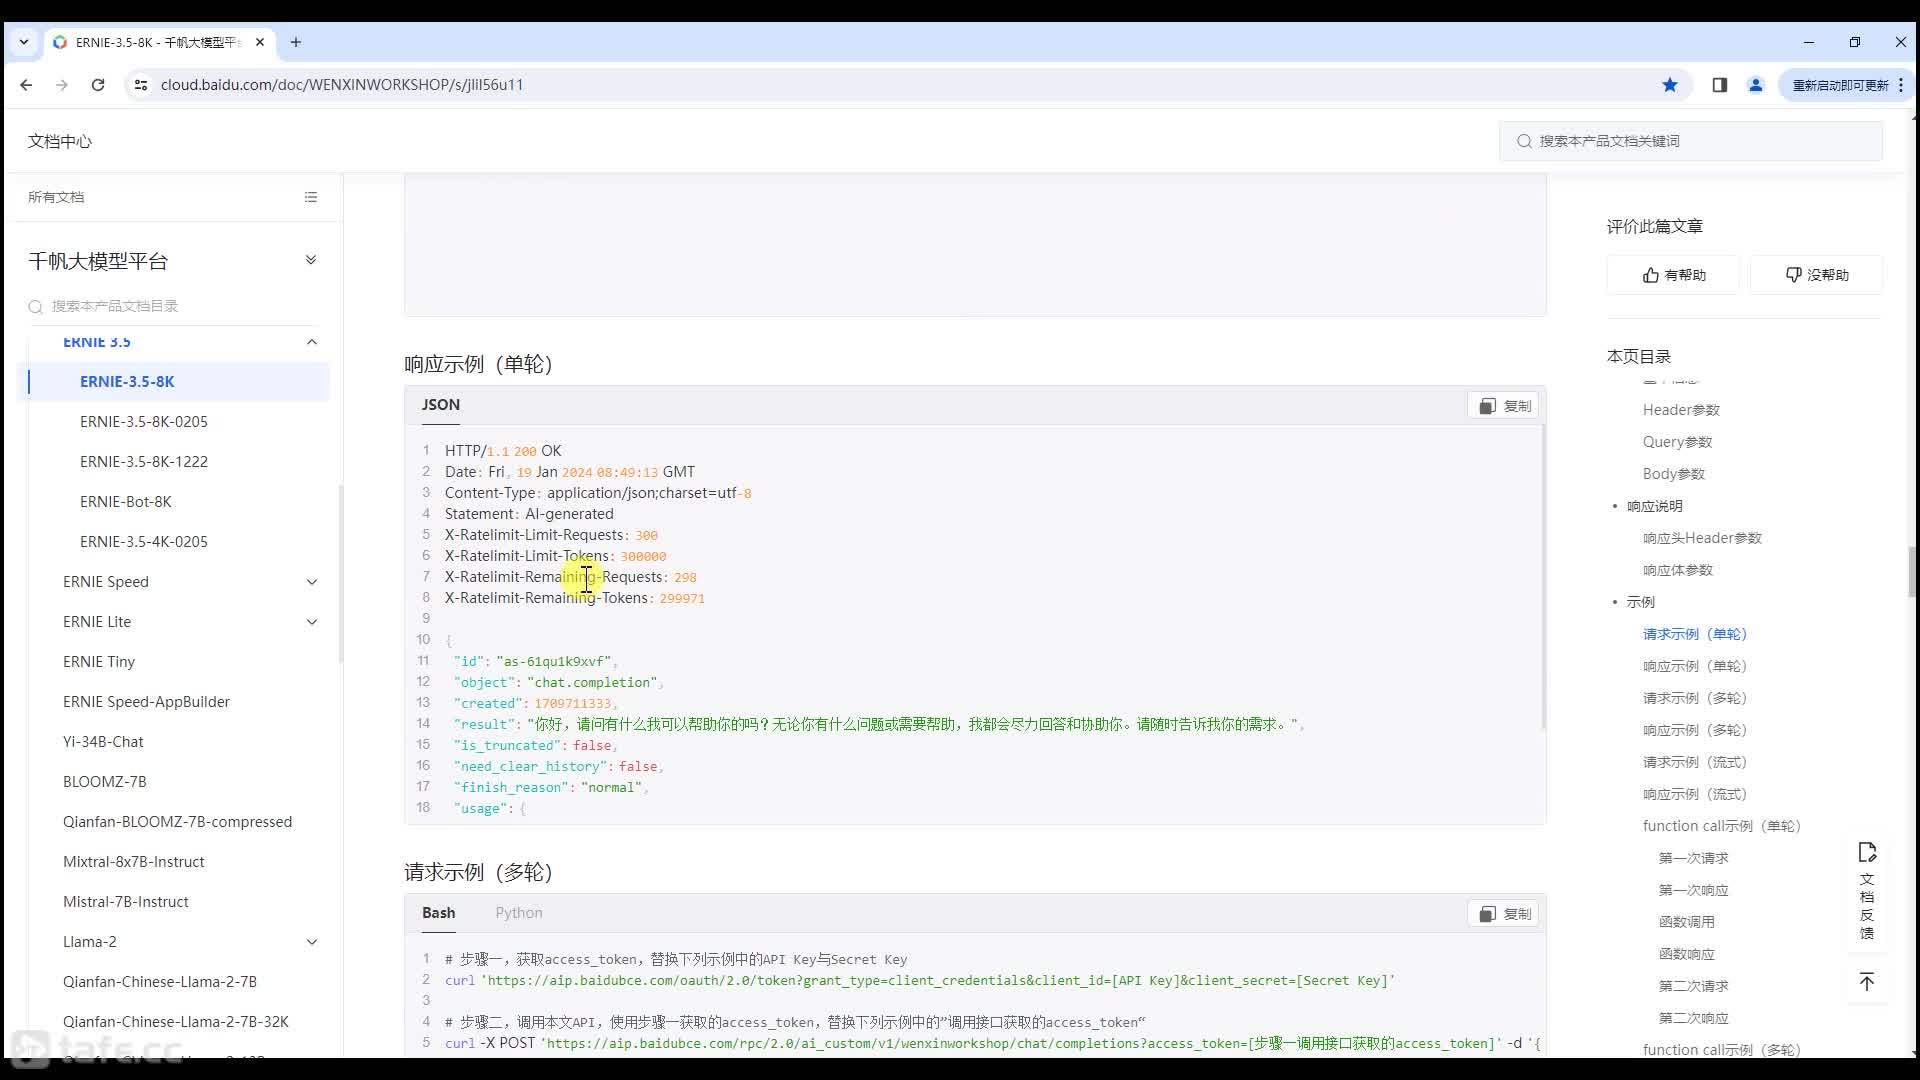Jump to 响应头Header参数 section

click(1702, 538)
